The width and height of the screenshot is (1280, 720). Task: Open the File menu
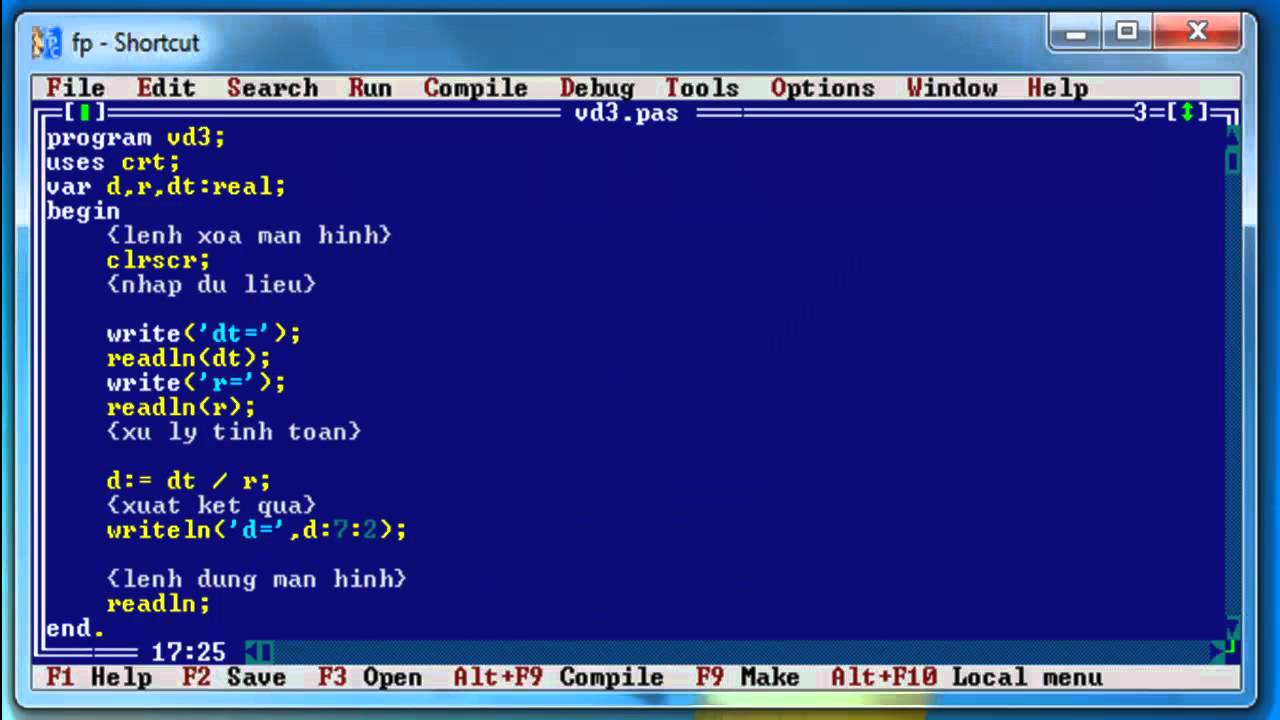click(x=75, y=88)
